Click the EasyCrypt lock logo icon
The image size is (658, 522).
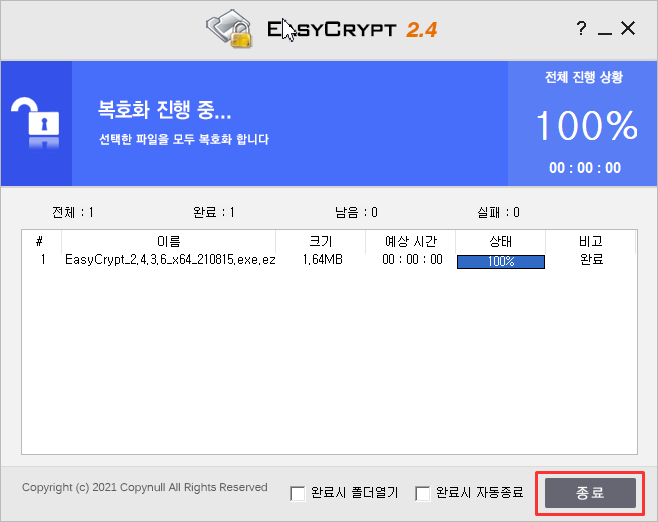tap(229, 29)
